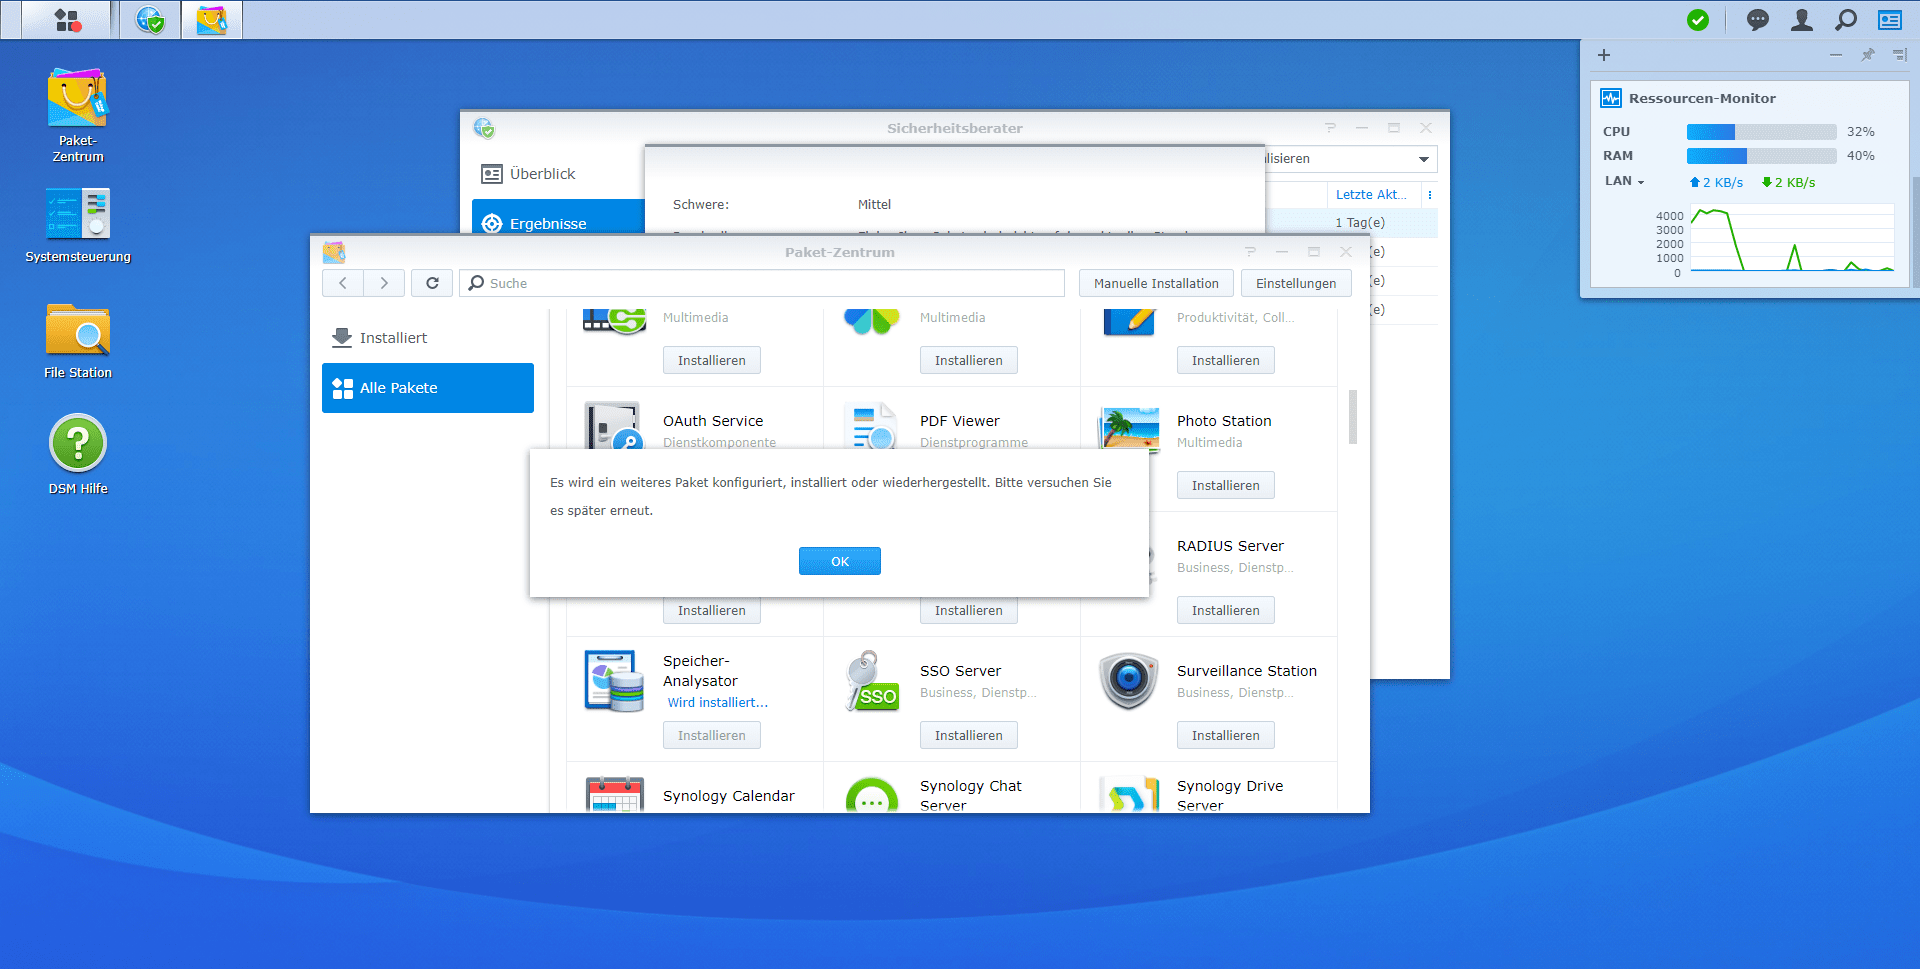Click the LAN traffic graph
Screen dimensions: 1920x969
tap(1792, 238)
